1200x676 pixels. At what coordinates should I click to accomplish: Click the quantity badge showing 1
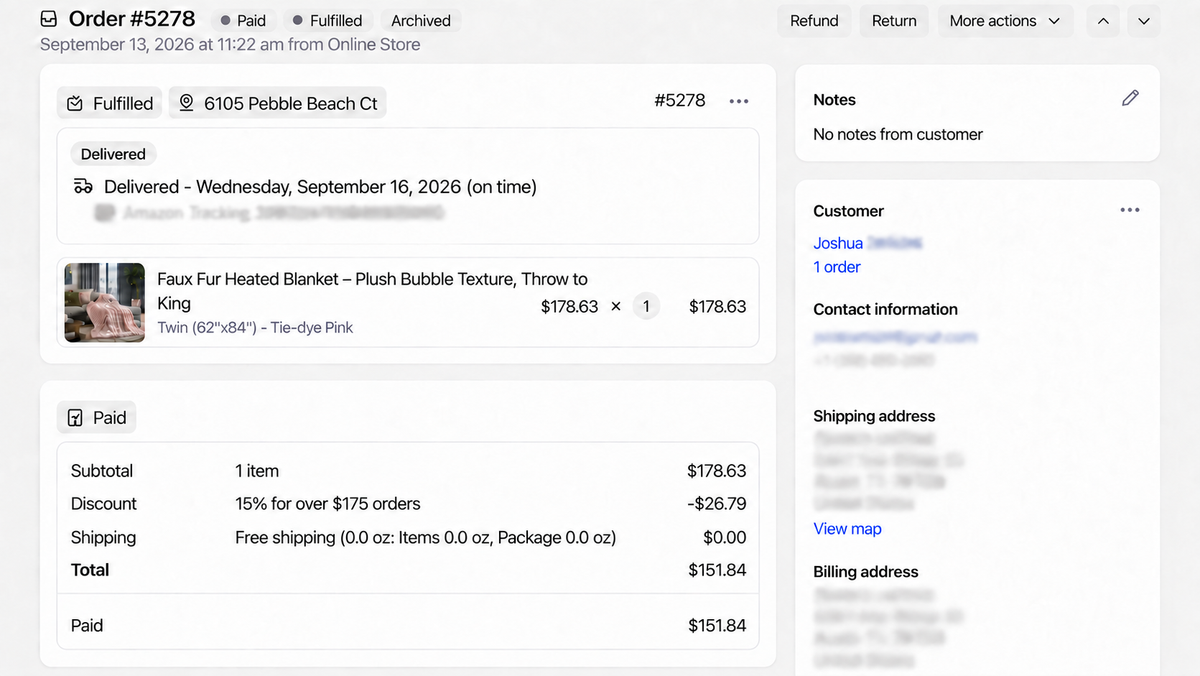[646, 307]
